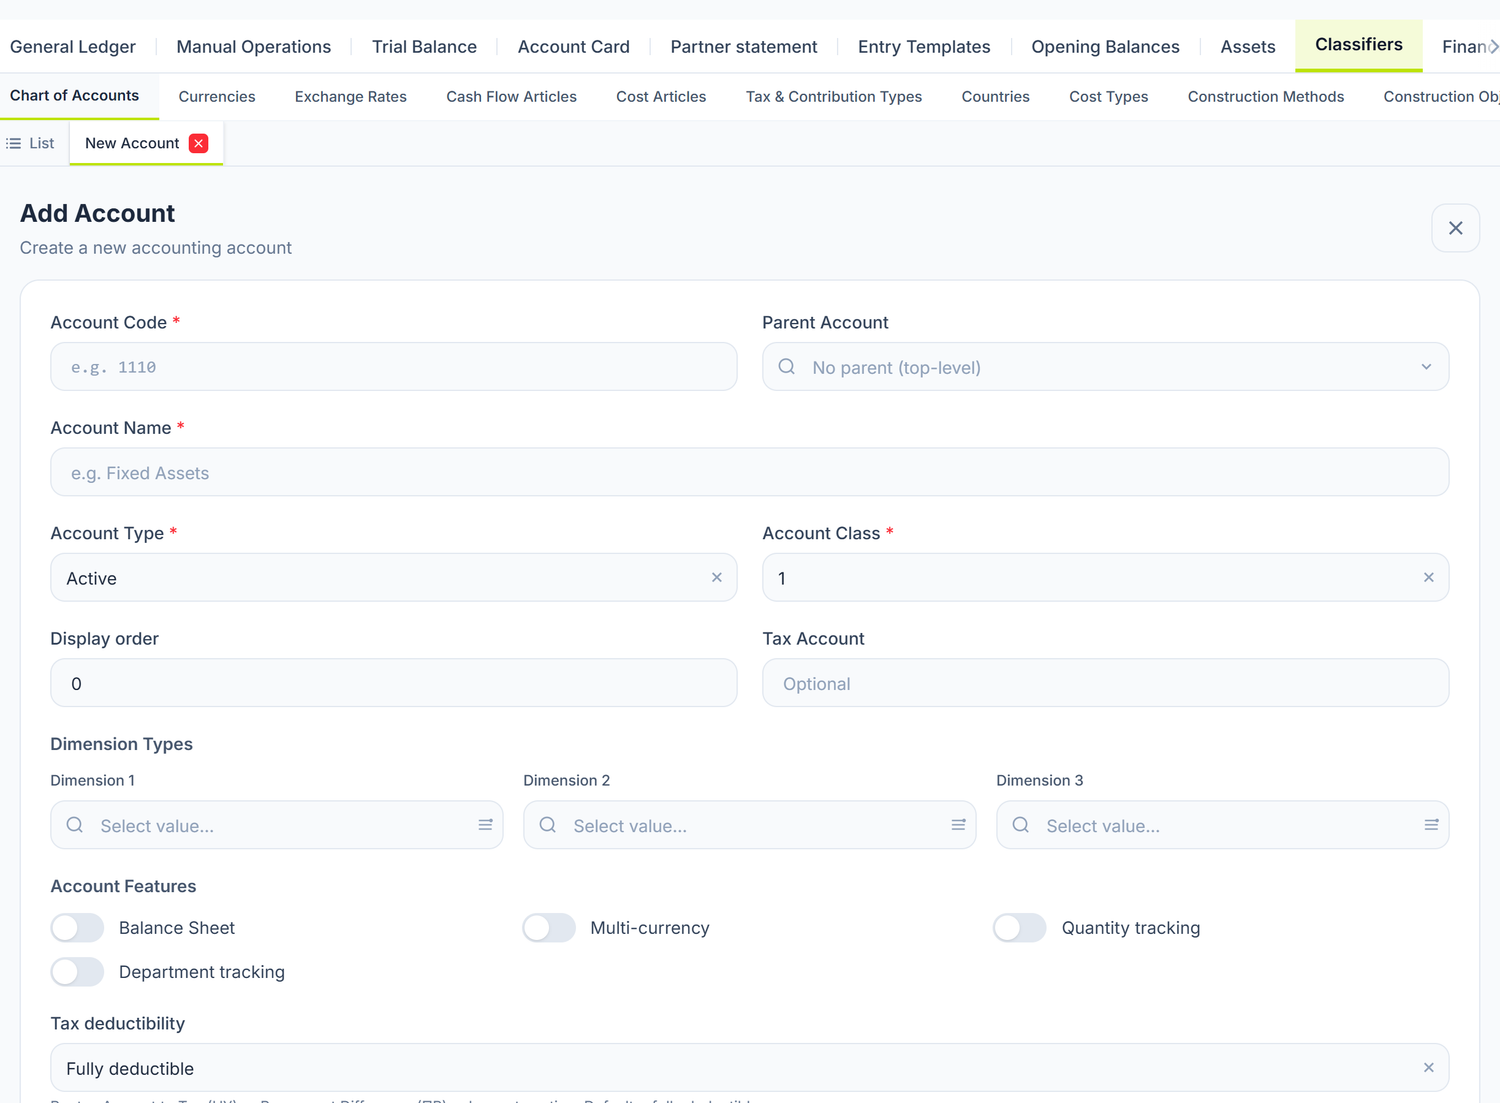
Task: Enable the Balance Sheet toggle
Action: click(77, 928)
